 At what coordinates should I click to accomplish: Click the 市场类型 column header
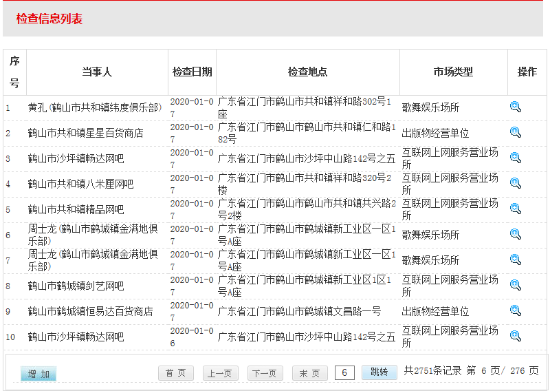(x=453, y=72)
